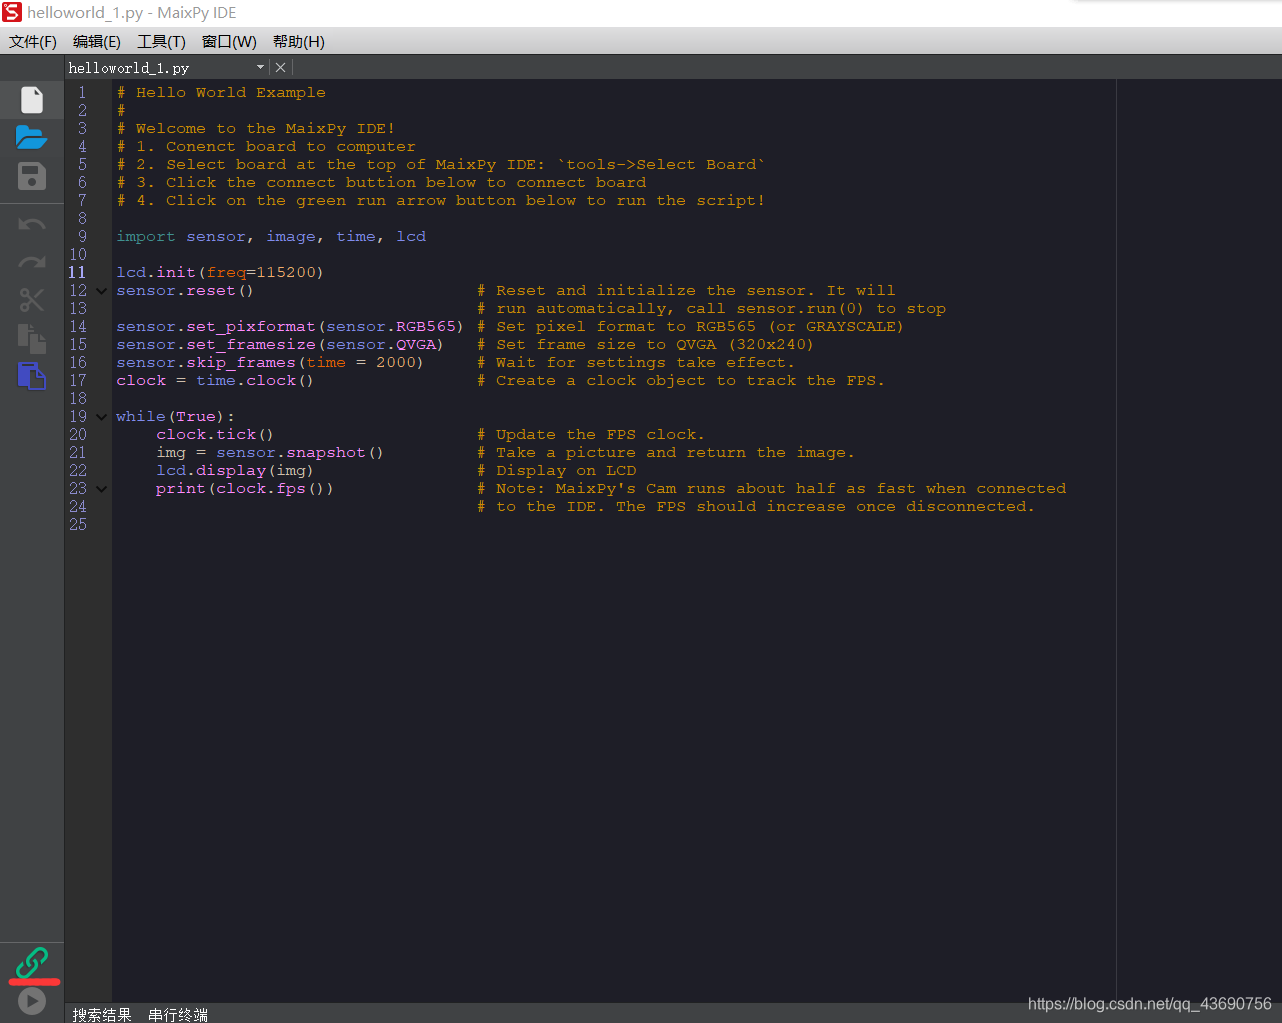
Task: Click 'sensor.snapshot()' code text
Action: click(x=300, y=453)
